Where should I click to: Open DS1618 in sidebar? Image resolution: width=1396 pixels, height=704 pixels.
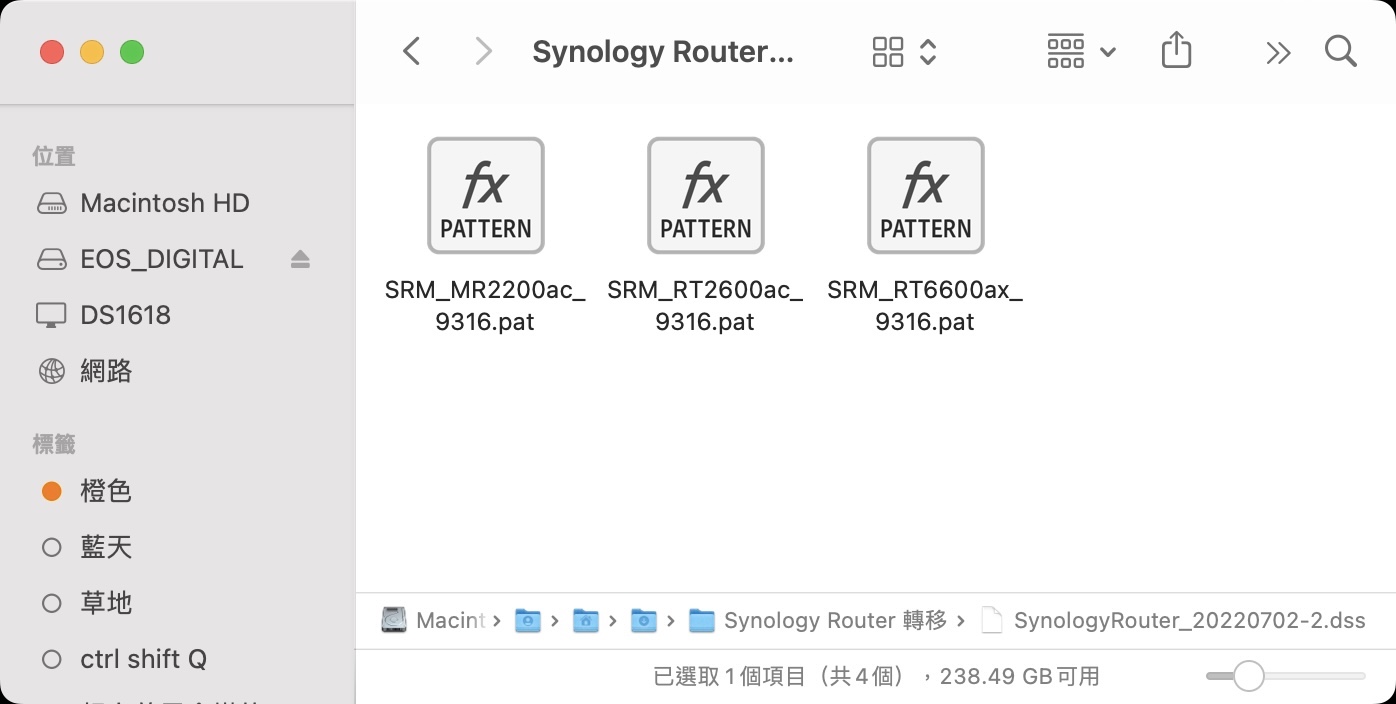pos(125,315)
